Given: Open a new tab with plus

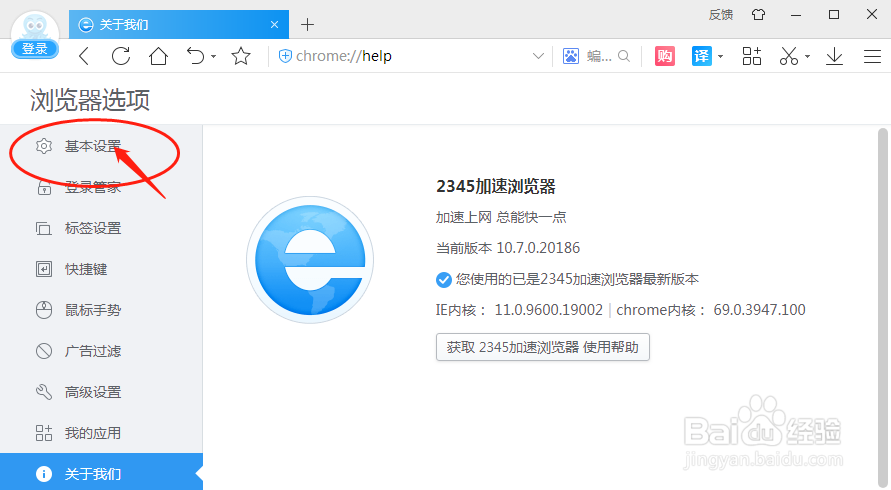Looking at the screenshot, I should (x=307, y=24).
